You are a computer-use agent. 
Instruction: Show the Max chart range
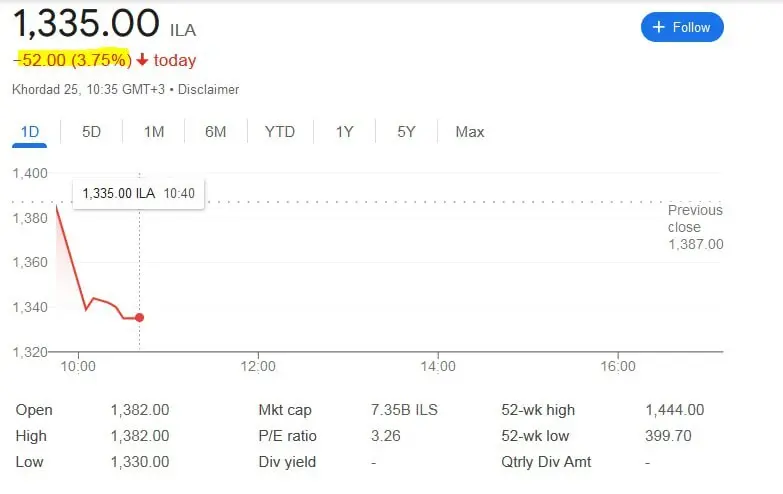tap(469, 132)
